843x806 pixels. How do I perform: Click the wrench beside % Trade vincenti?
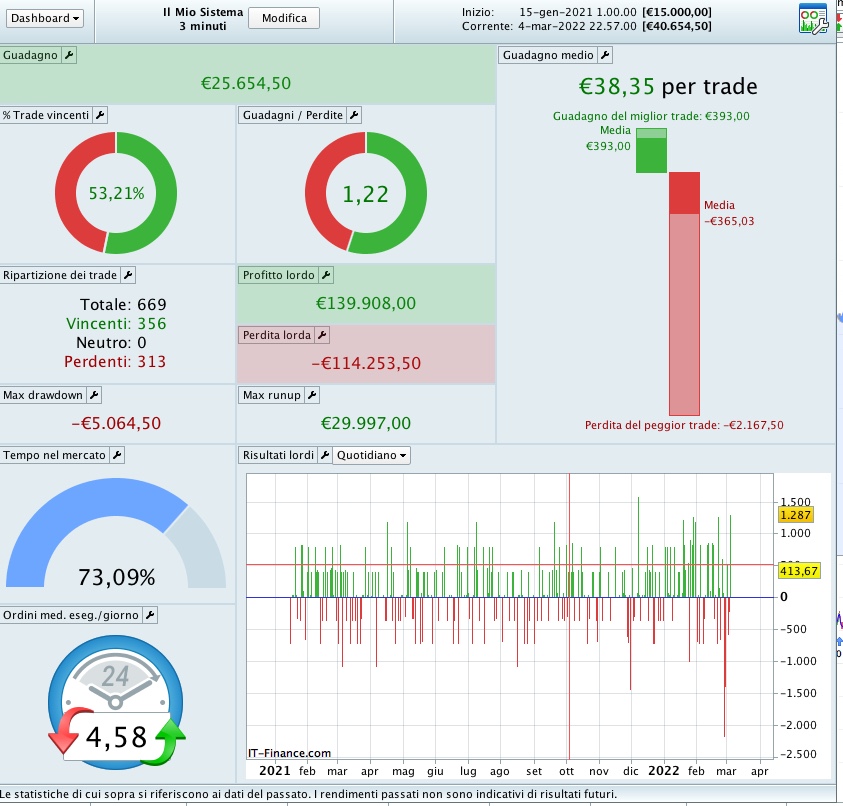100,115
